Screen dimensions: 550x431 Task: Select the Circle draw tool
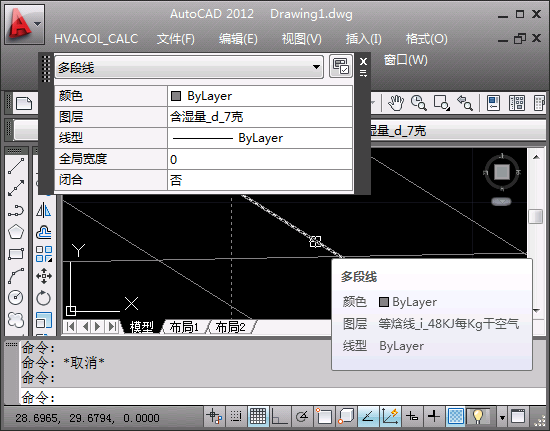[16, 298]
